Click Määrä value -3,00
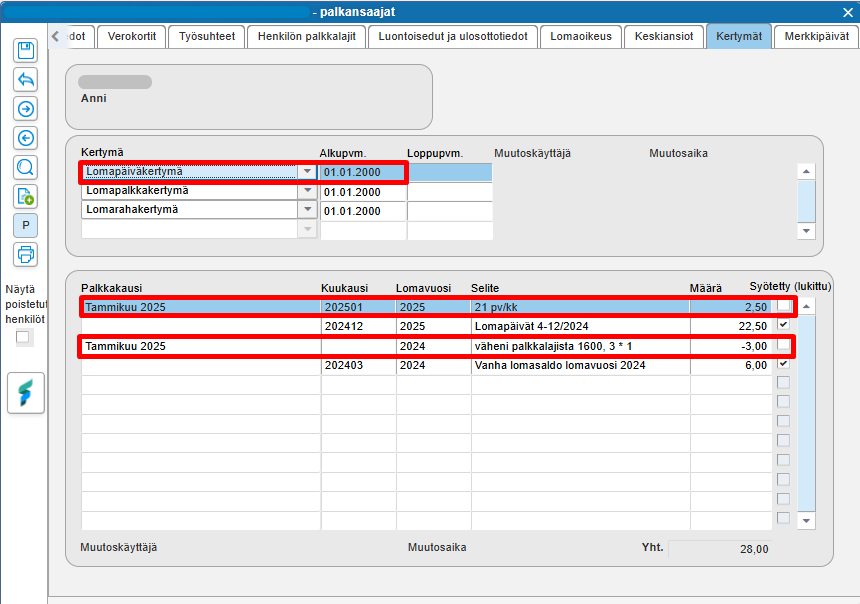 point(731,346)
